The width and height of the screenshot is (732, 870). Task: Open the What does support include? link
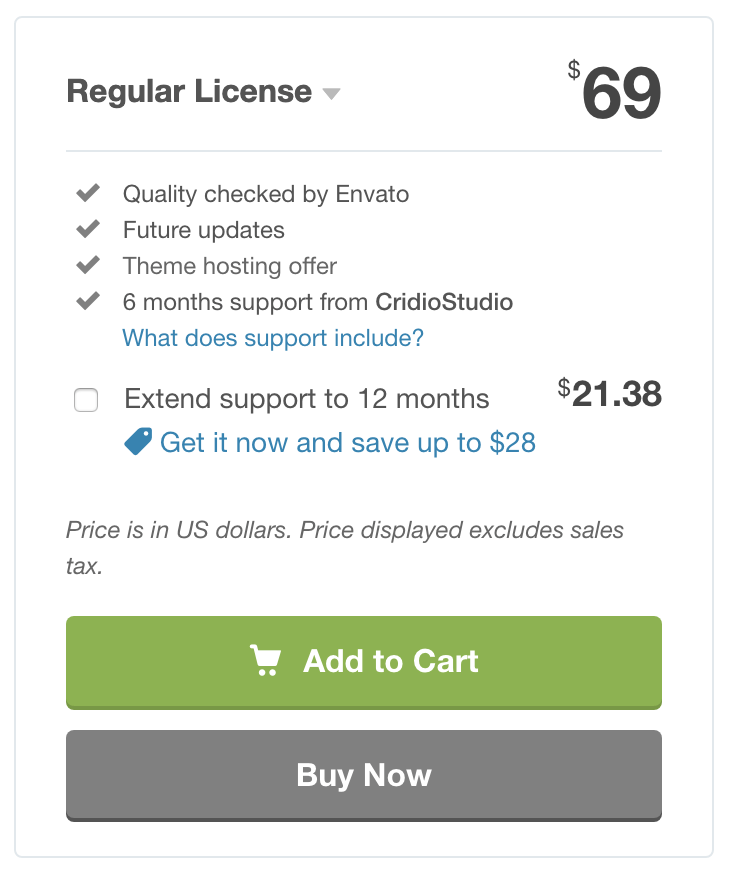pos(273,338)
